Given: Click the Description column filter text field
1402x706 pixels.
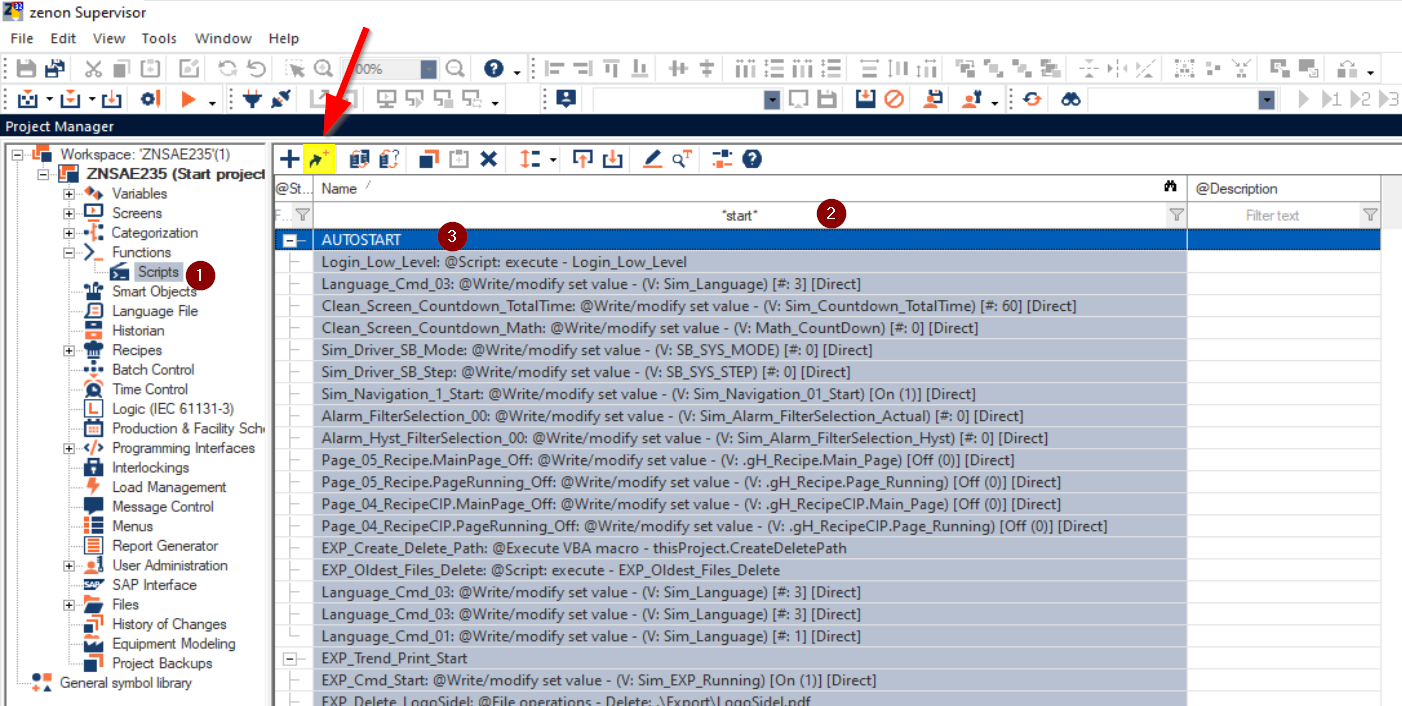Looking at the screenshot, I should (x=1273, y=215).
